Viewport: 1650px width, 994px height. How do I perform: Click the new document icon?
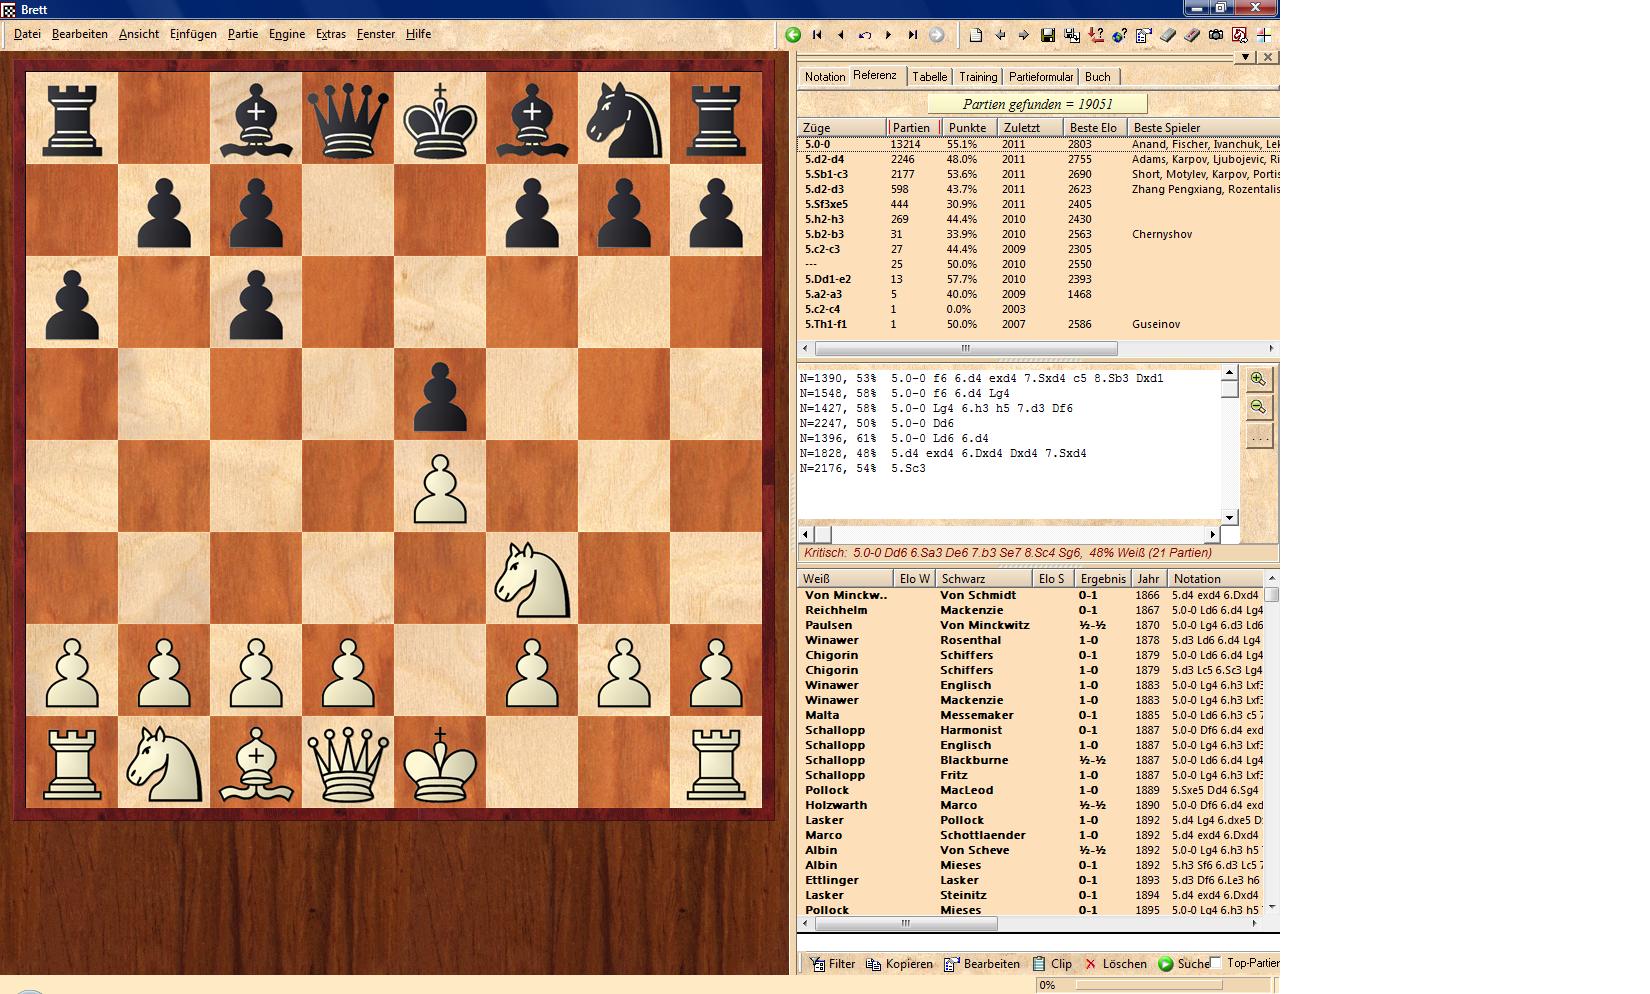(975, 35)
